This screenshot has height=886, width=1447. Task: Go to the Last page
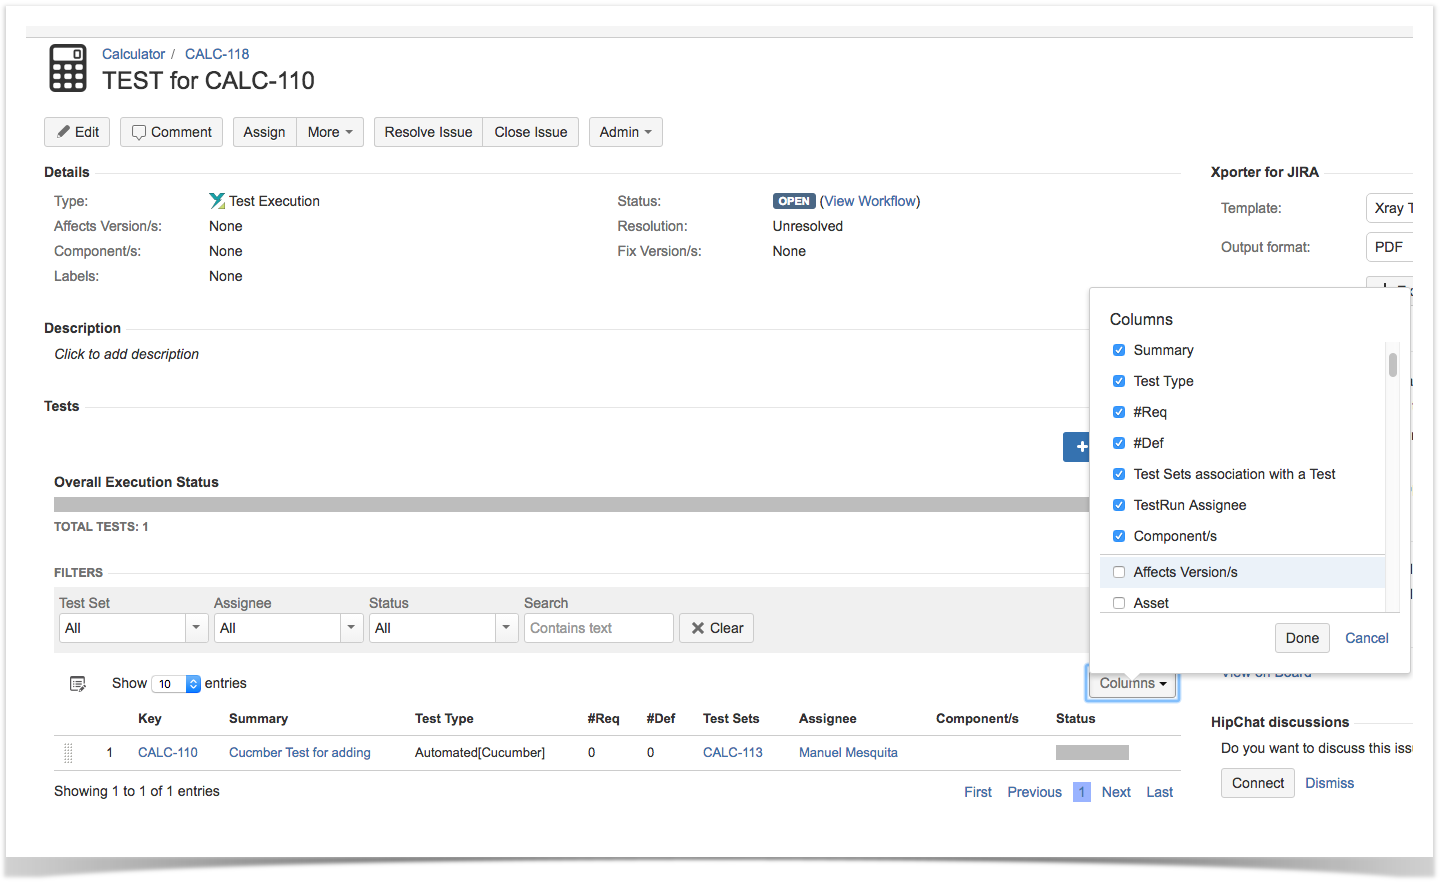tap(1159, 792)
